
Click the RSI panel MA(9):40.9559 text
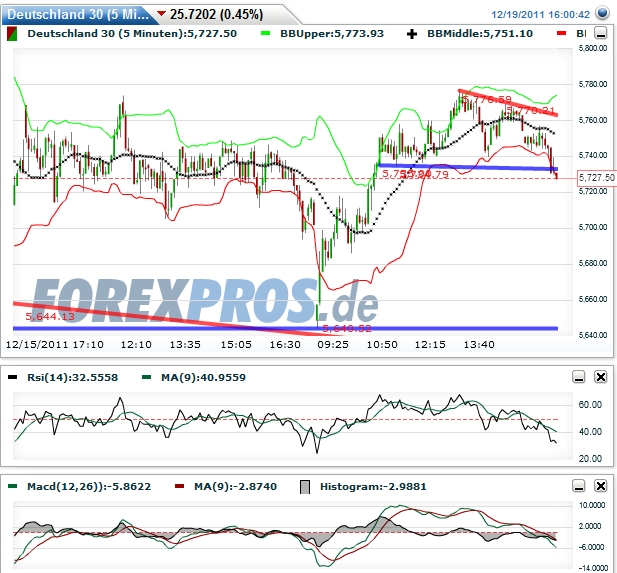pyautogui.click(x=203, y=377)
